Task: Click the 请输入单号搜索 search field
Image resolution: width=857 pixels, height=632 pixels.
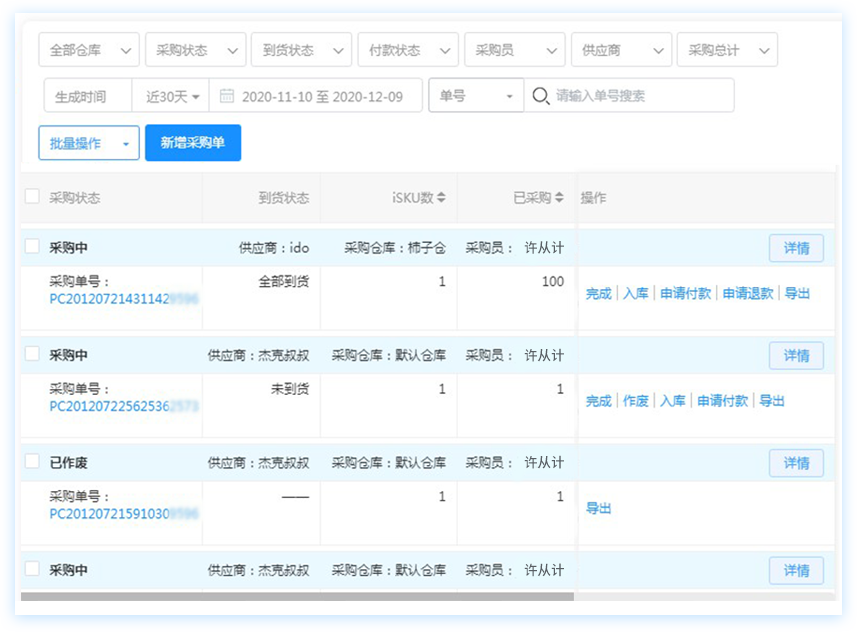Action: [640, 96]
